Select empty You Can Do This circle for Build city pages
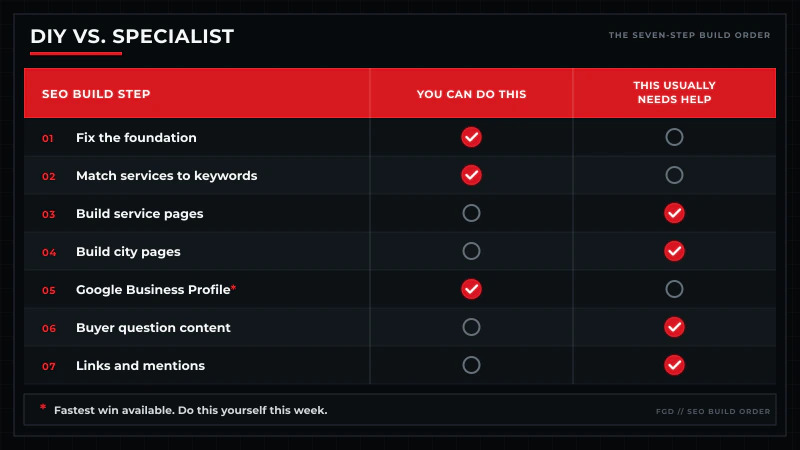The image size is (800, 450). [471, 251]
